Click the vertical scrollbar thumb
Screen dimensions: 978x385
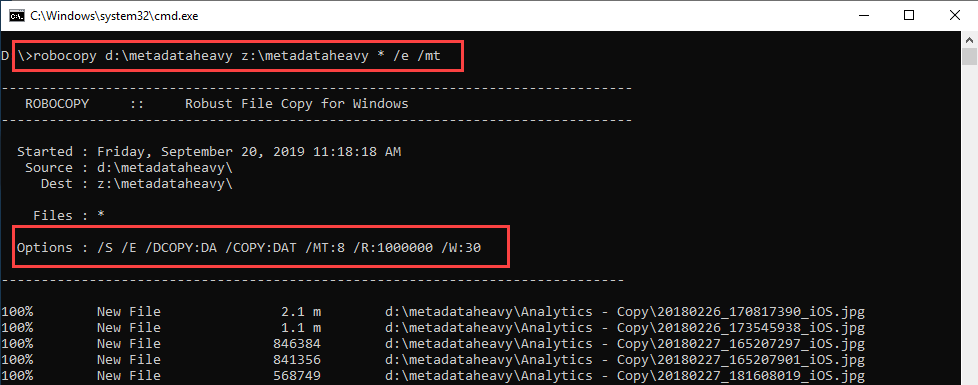coord(969,57)
